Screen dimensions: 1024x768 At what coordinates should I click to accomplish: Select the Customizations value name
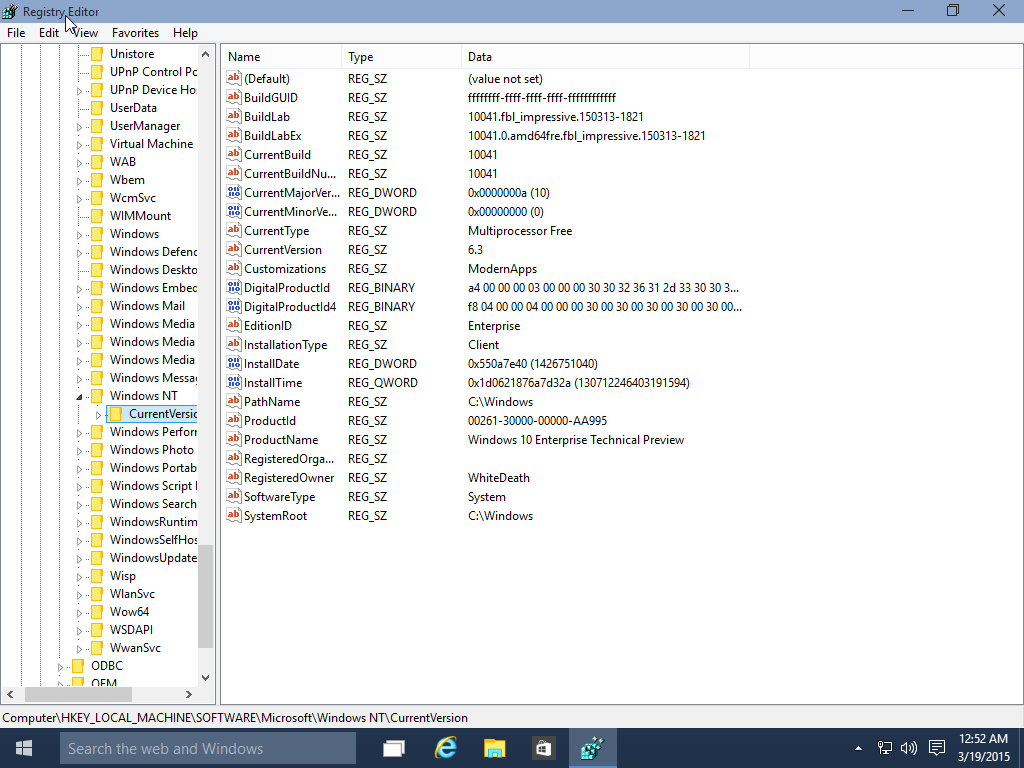coord(285,269)
